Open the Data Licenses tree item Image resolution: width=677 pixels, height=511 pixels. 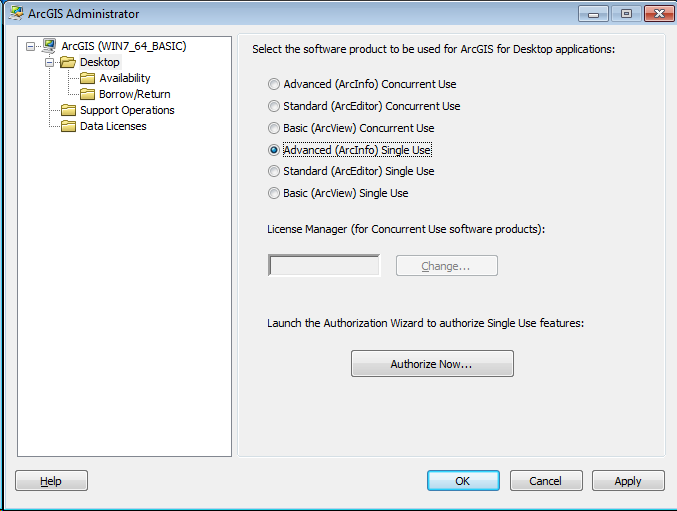tap(113, 126)
